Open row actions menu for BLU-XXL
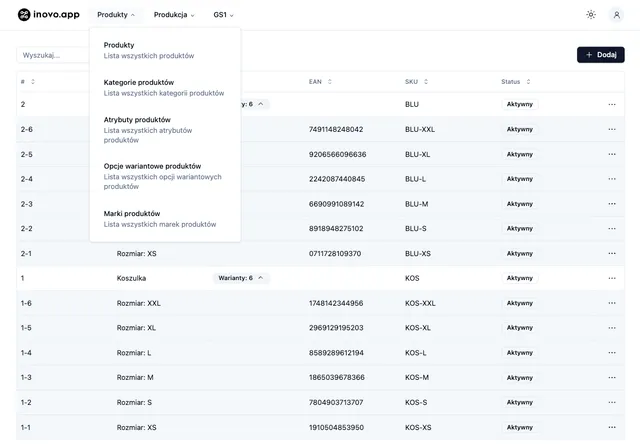Viewport: 640px width, 445px height. click(x=612, y=129)
